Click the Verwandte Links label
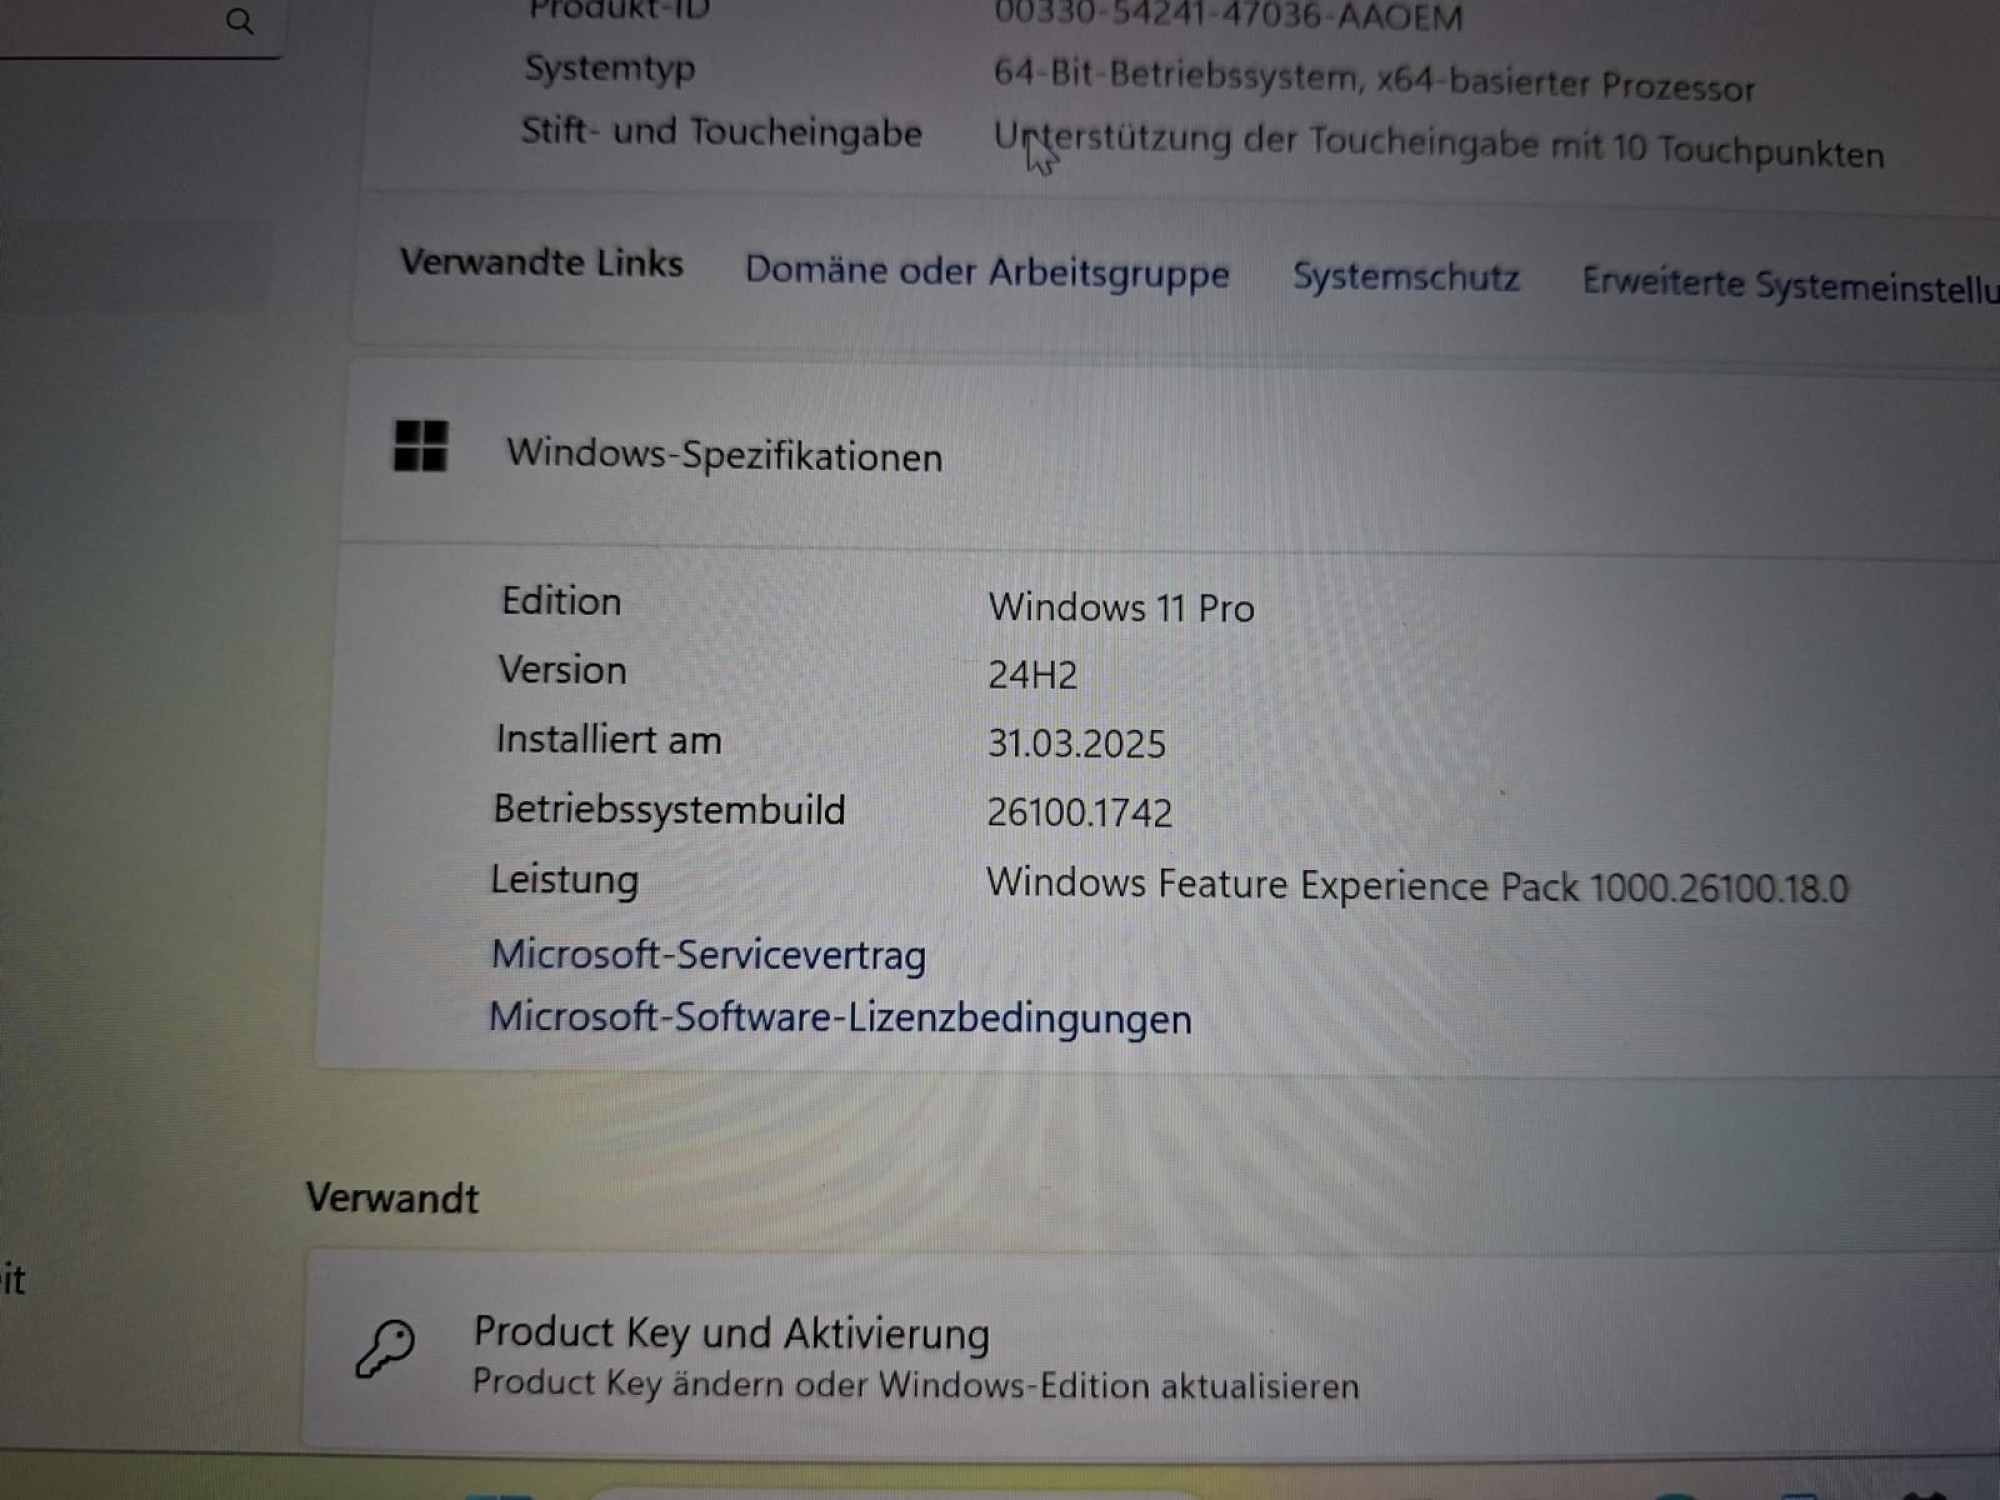The height and width of the screenshot is (1500, 2000). (x=541, y=263)
